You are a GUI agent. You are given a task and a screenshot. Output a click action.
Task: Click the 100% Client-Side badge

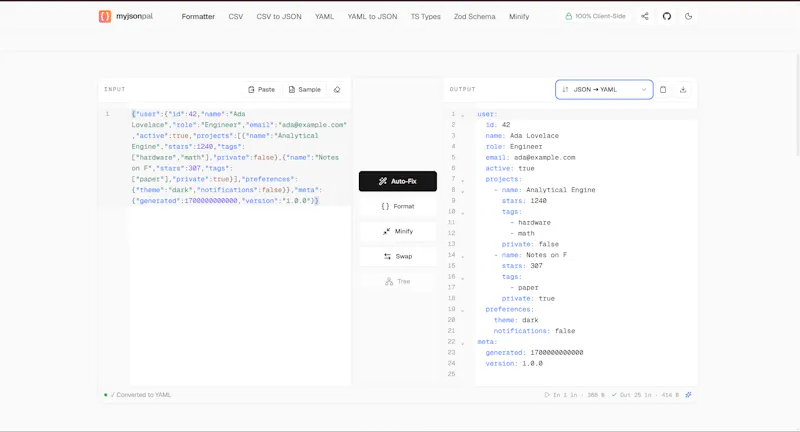[x=595, y=16]
